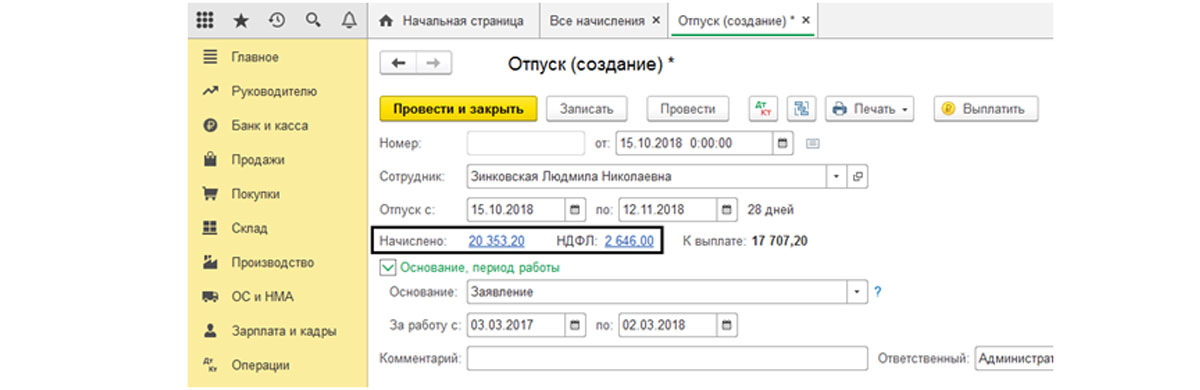Image resolution: width=1200 pixels, height=390 pixels.
Task: Click the Провести button
Action: tap(687, 108)
